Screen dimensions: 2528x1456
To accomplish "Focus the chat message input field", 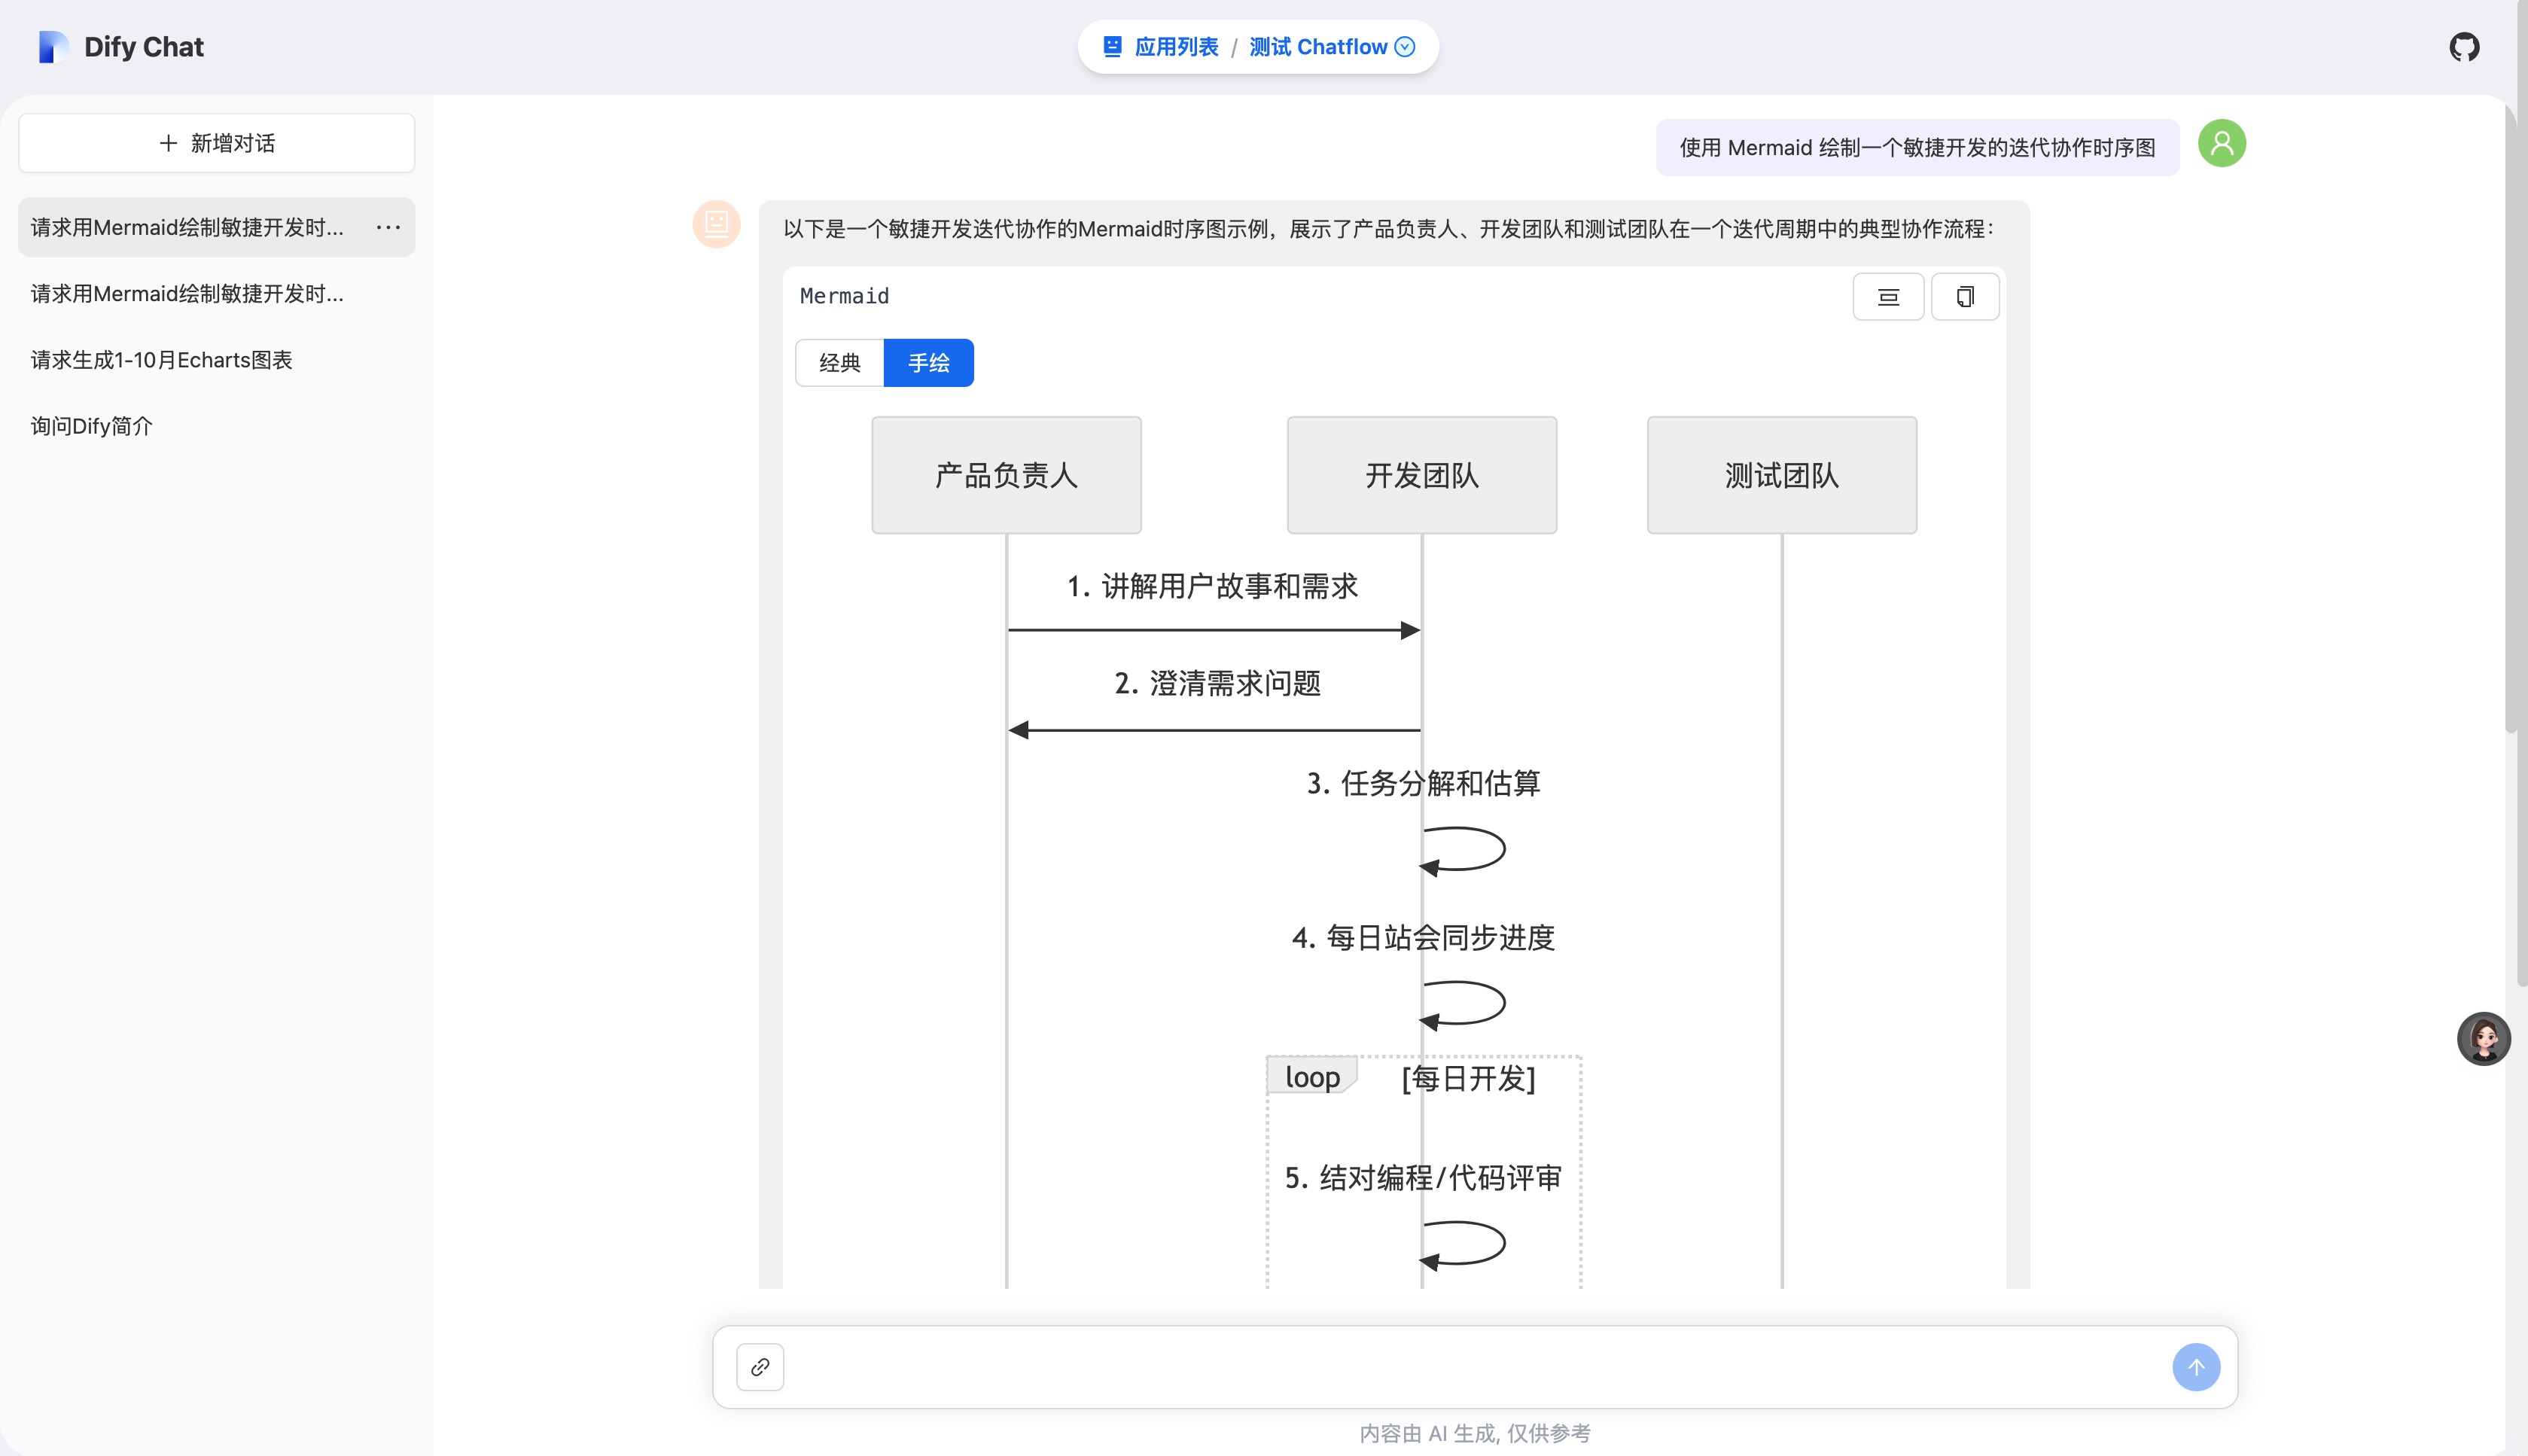I will coord(1470,1367).
